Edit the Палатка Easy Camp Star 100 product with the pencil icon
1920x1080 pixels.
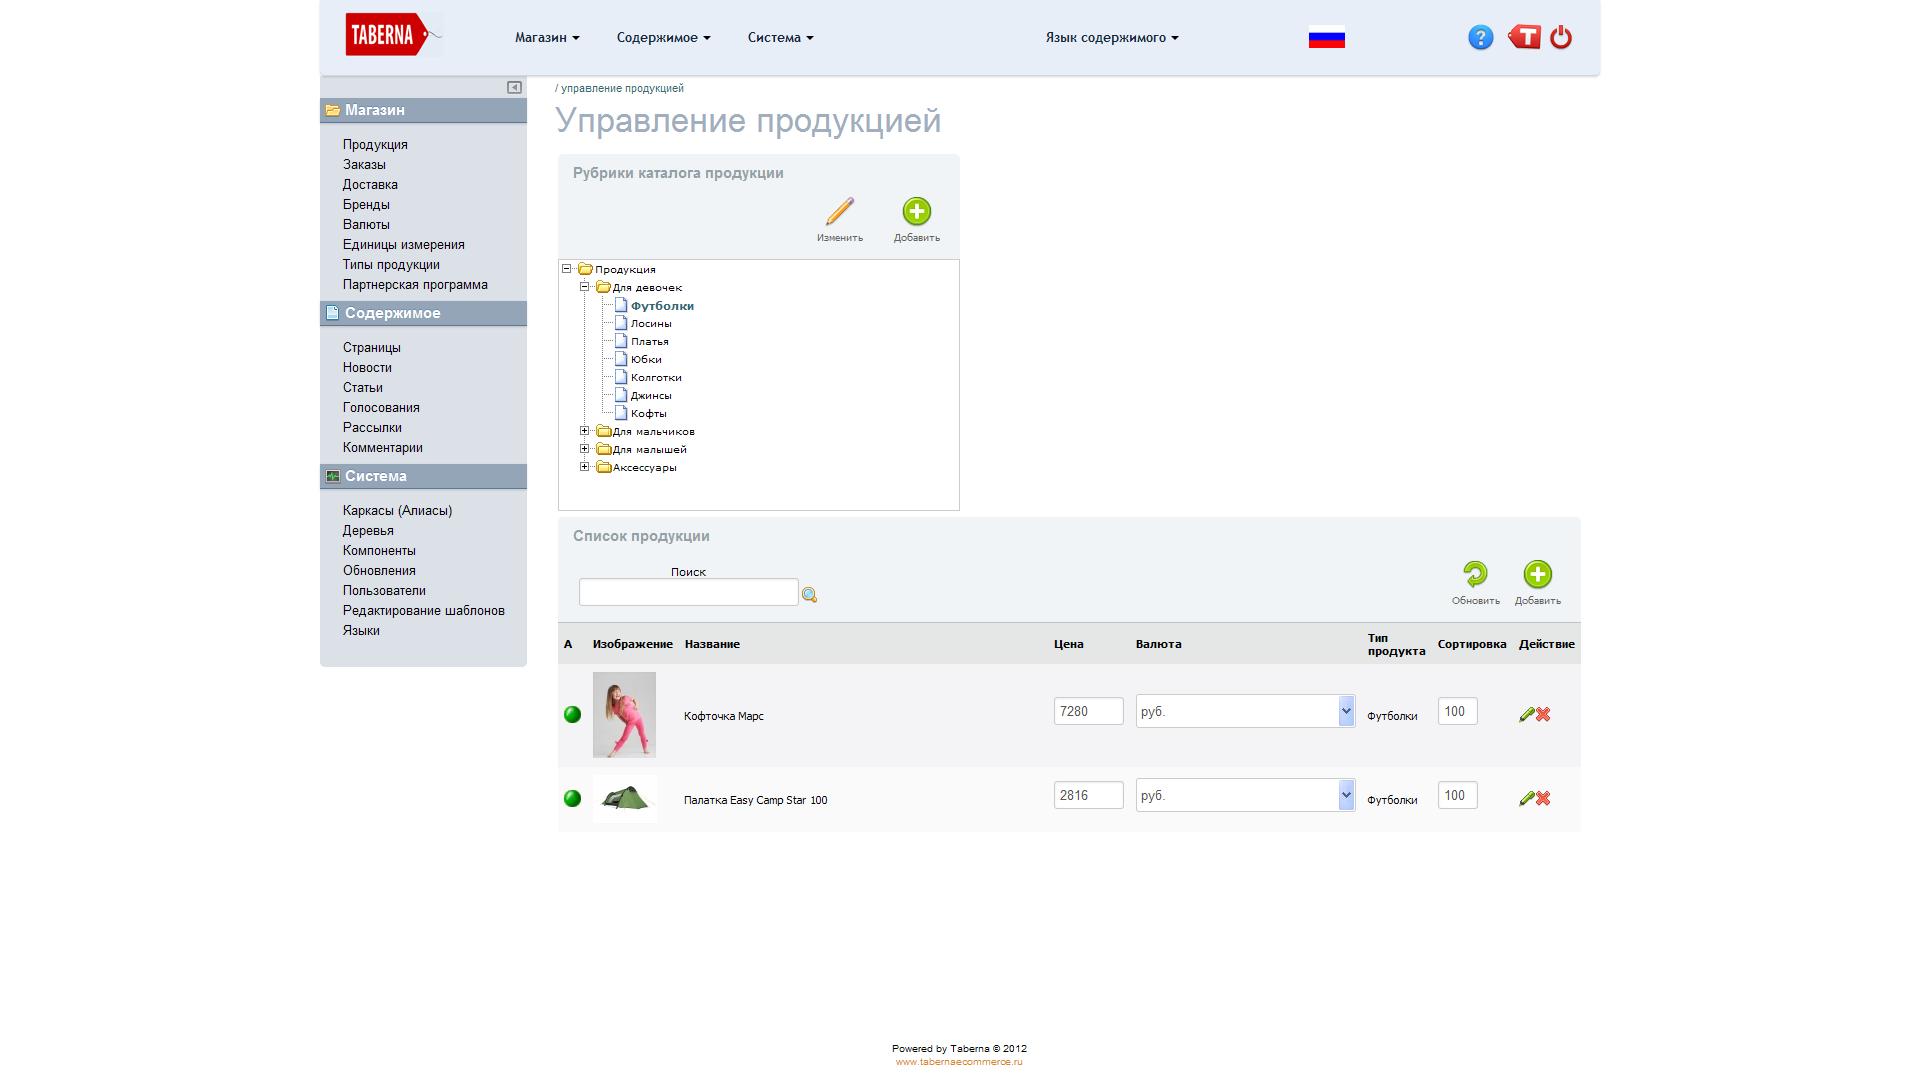(x=1526, y=799)
